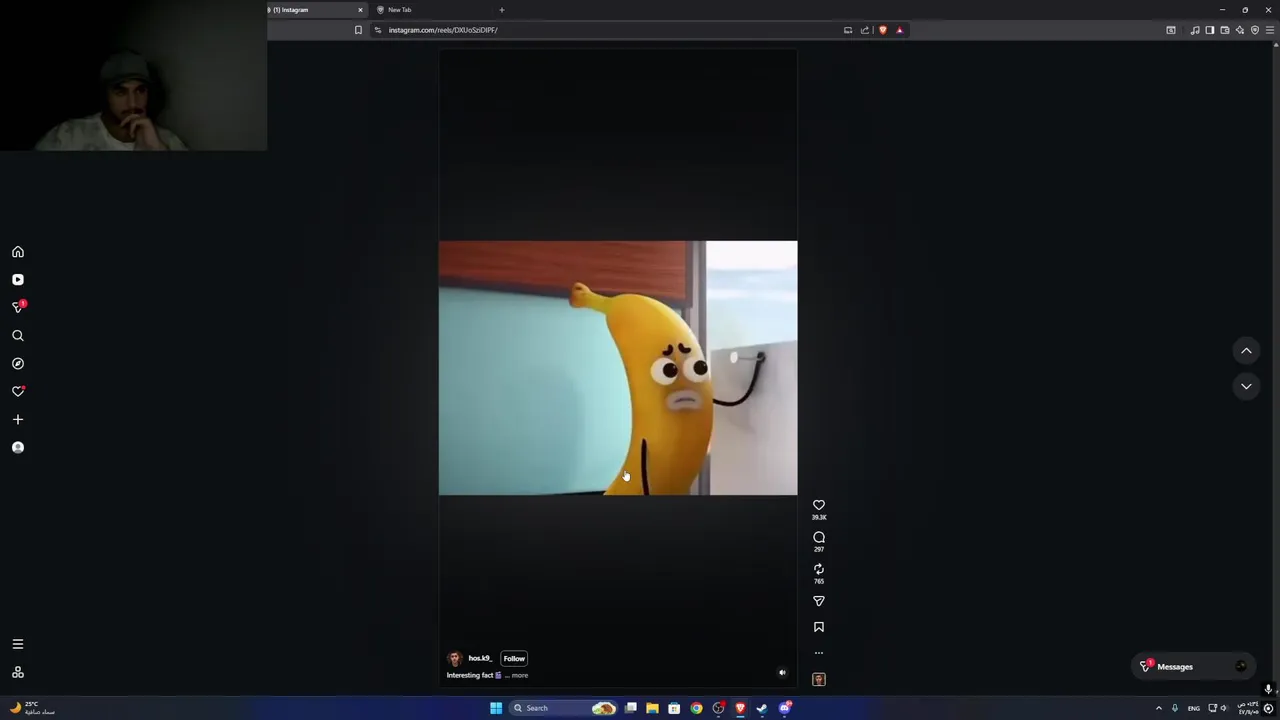This screenshot has width=1280, height=720.
Task: Change the ENG input language
Action: [1194, 708]
